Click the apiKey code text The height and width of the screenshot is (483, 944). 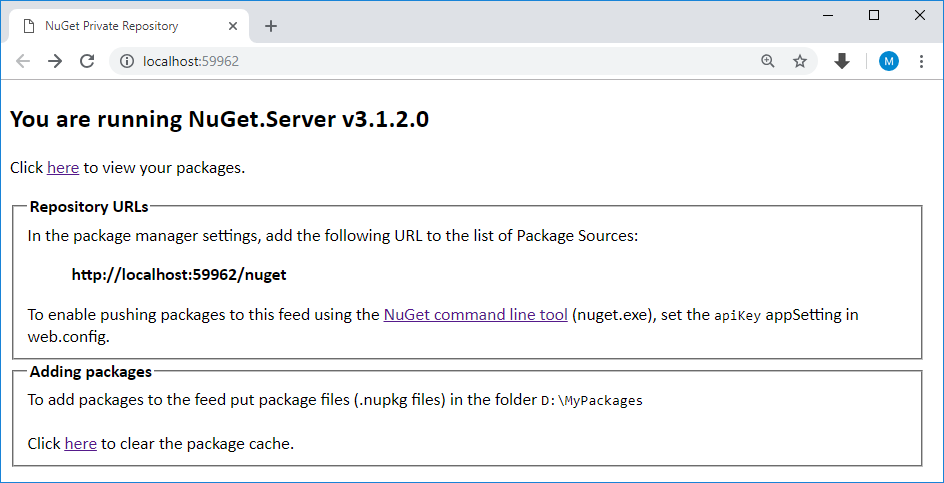738,316
